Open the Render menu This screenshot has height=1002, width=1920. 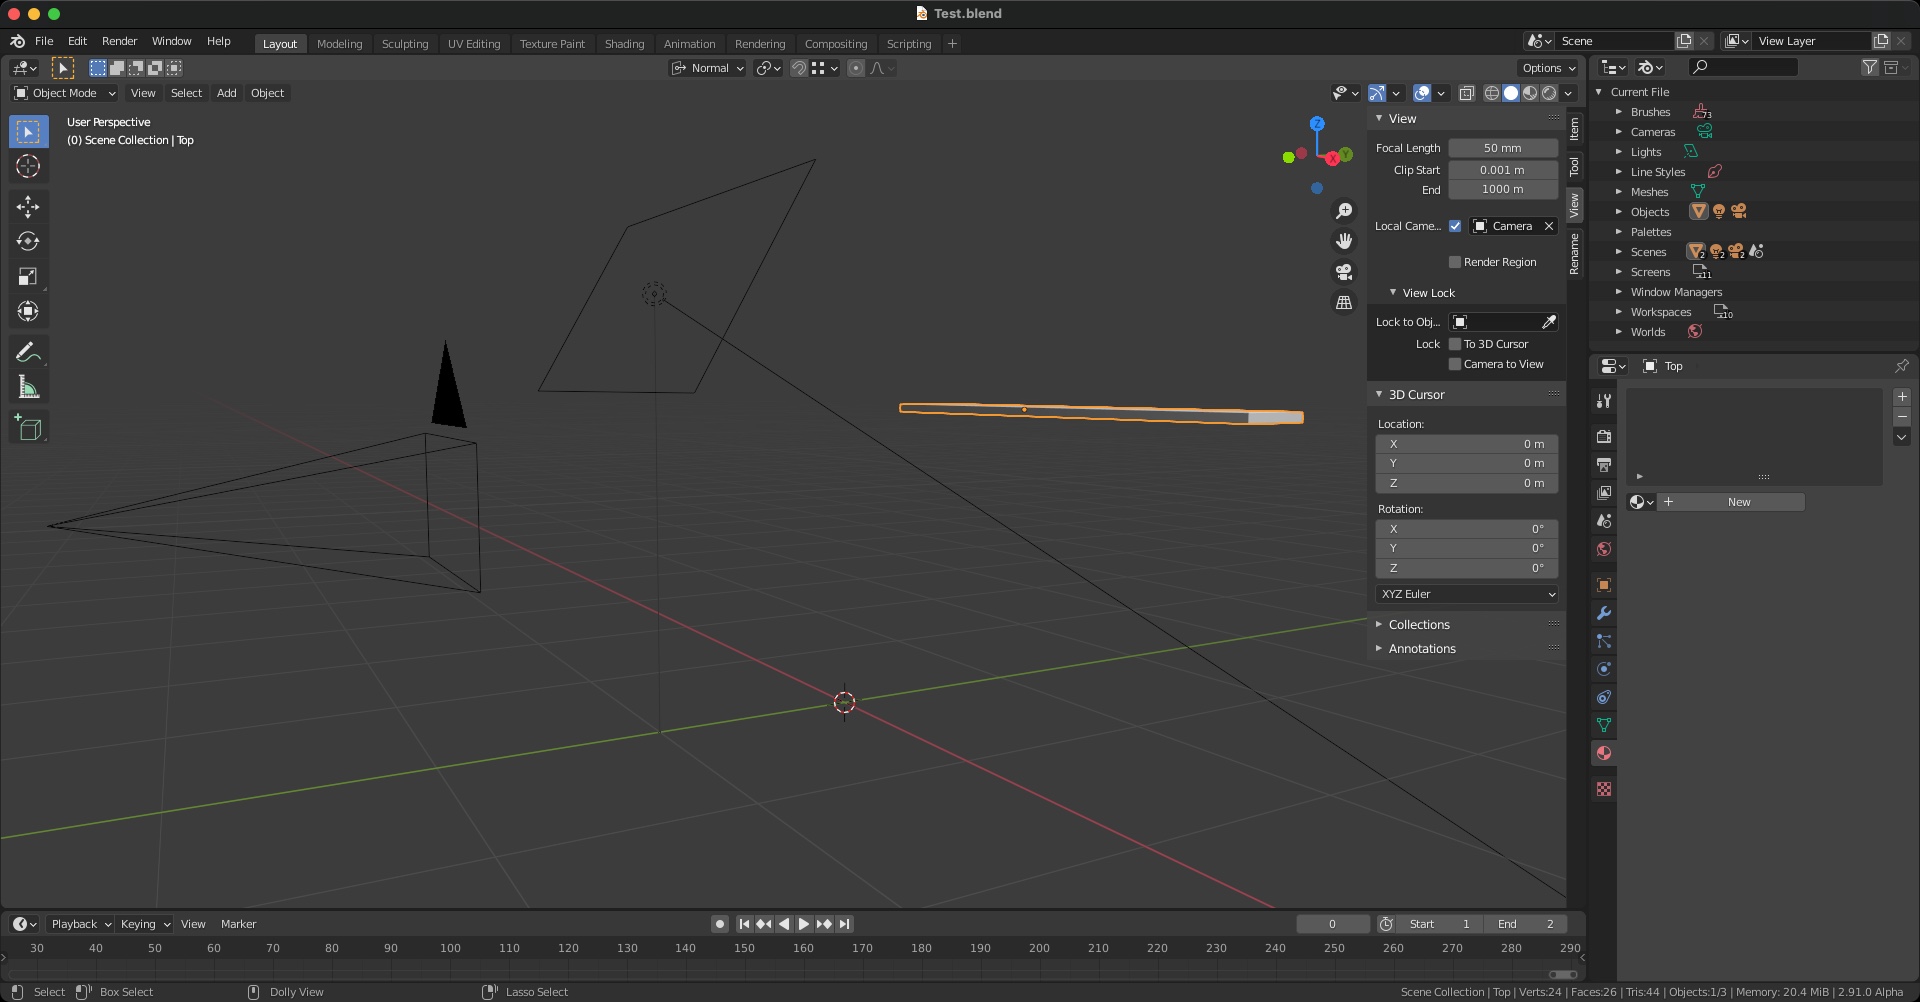119,41
